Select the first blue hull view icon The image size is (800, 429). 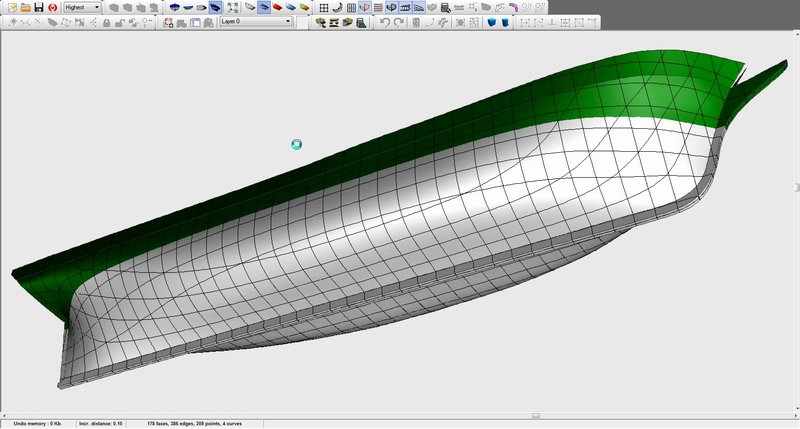[173, 7]
